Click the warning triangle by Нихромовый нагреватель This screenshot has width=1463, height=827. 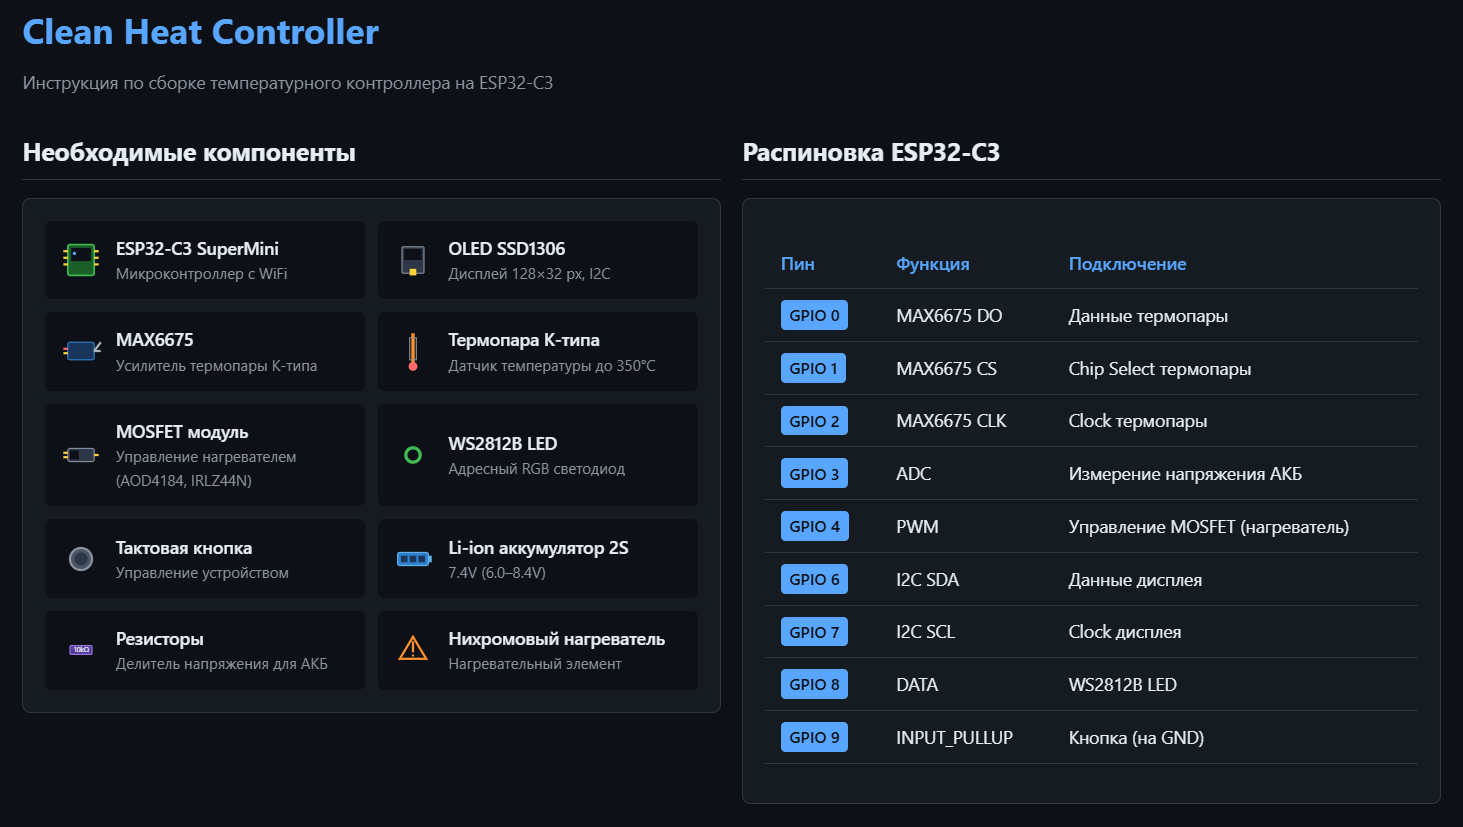pyautogui.click(x=414, y=649)
